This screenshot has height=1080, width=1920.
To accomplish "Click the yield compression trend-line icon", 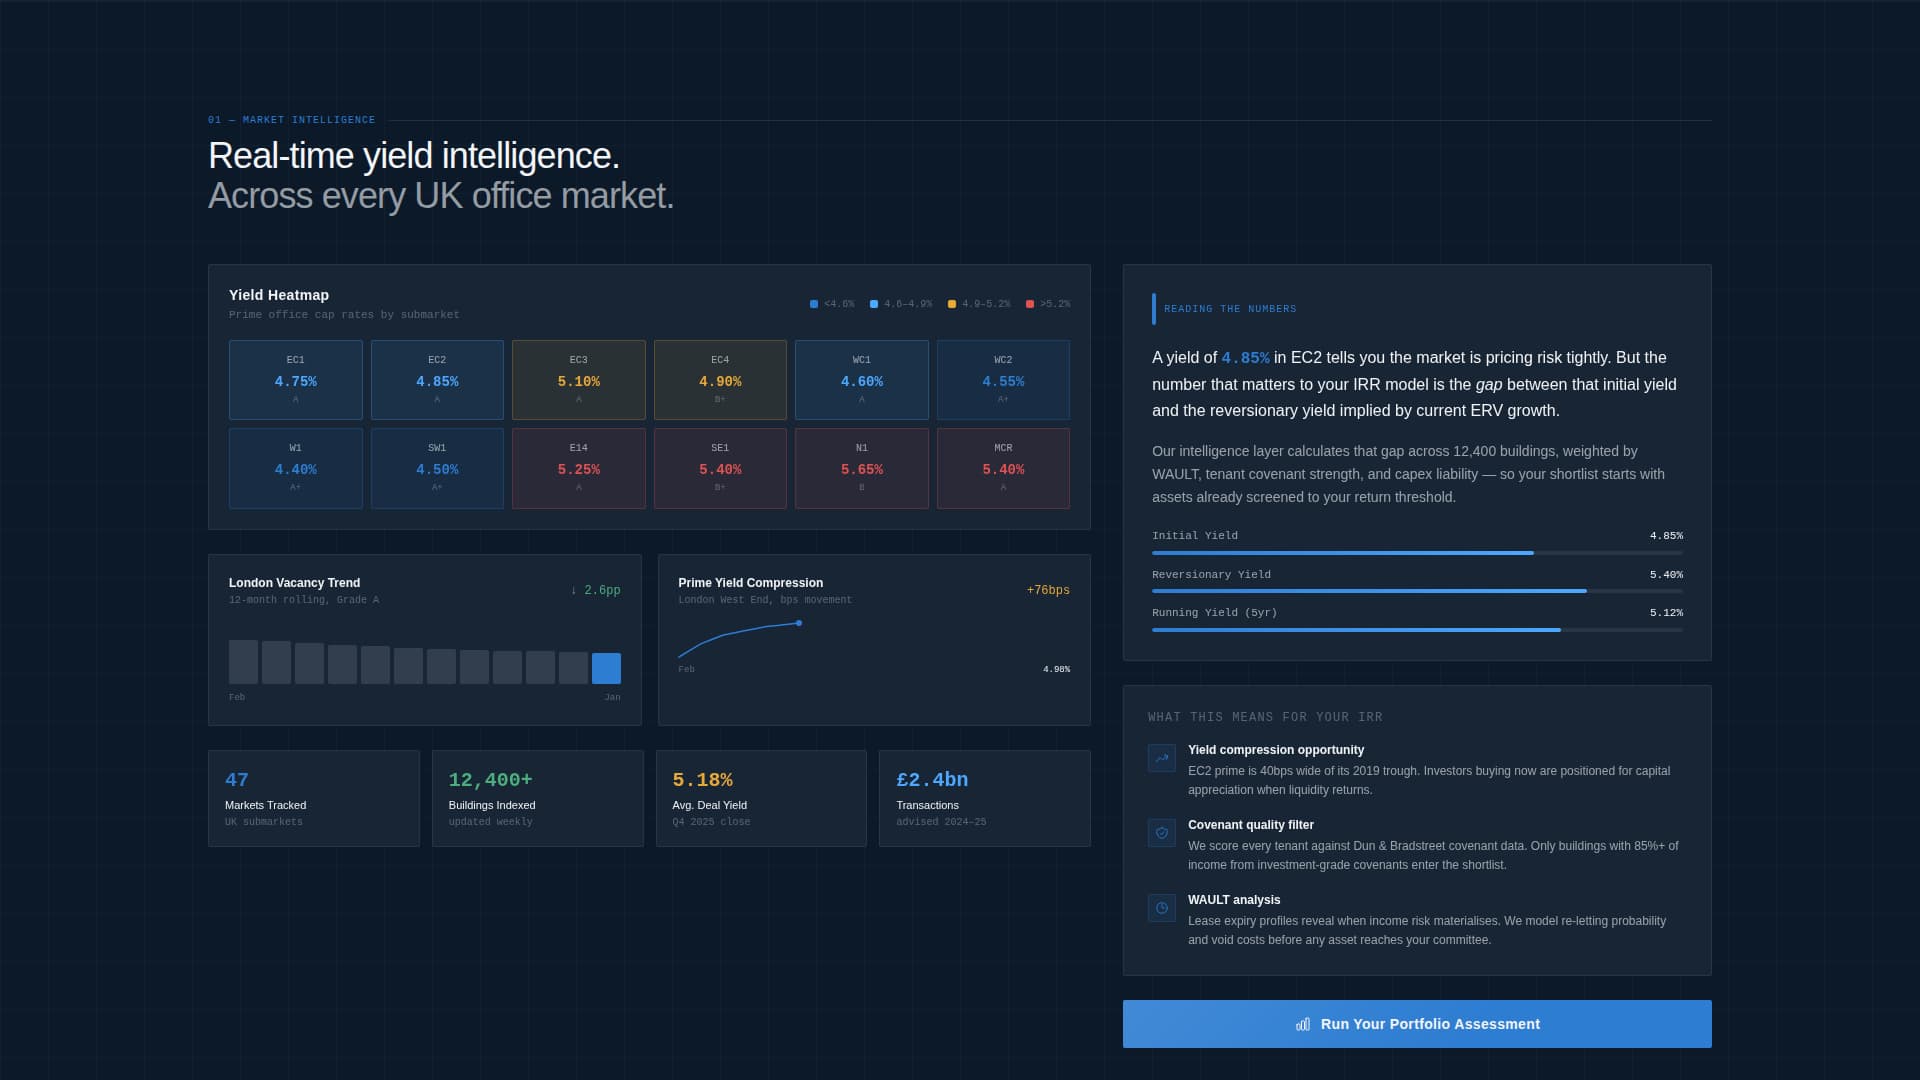I will pos(1161,758).
